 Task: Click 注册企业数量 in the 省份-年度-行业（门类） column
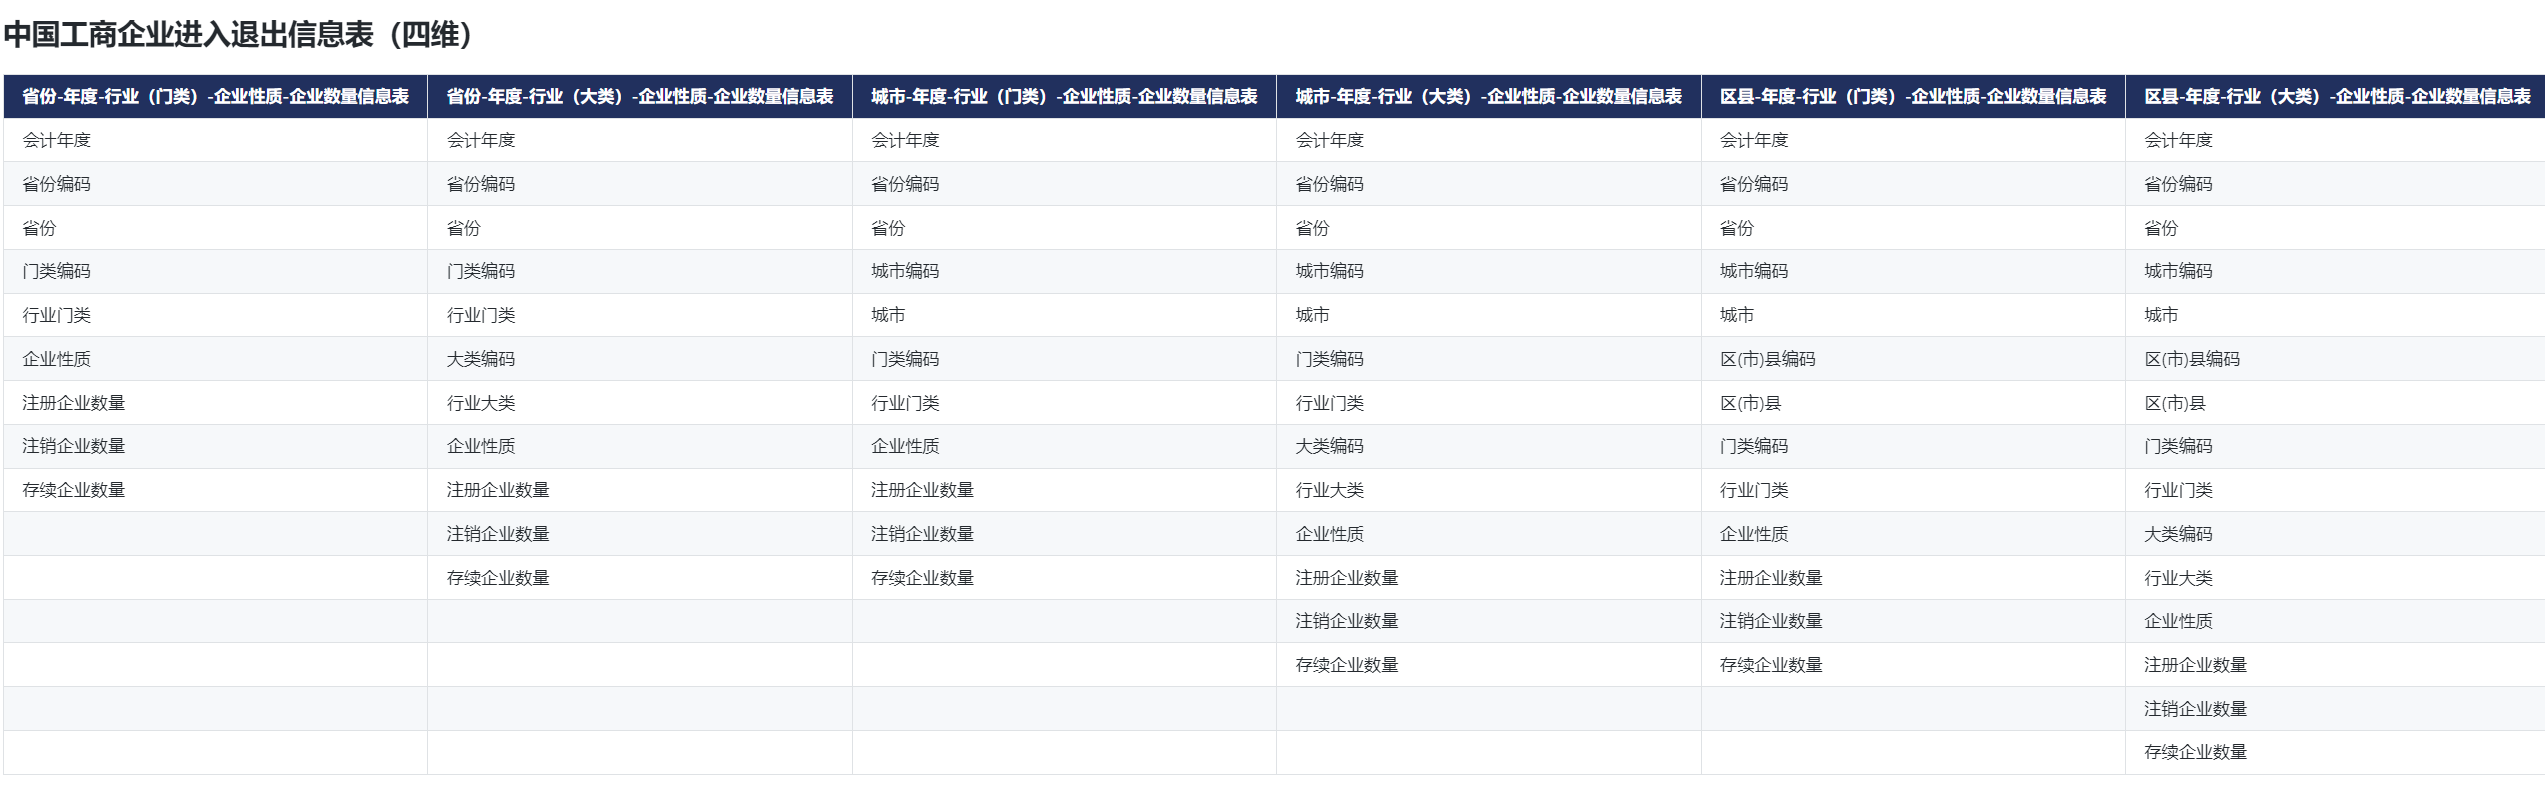74,403
